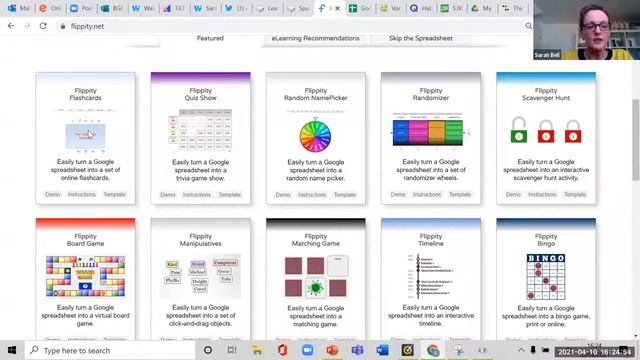640x360 pixels.
Task: Get the Randomizer Template
Action: (460, 194)
